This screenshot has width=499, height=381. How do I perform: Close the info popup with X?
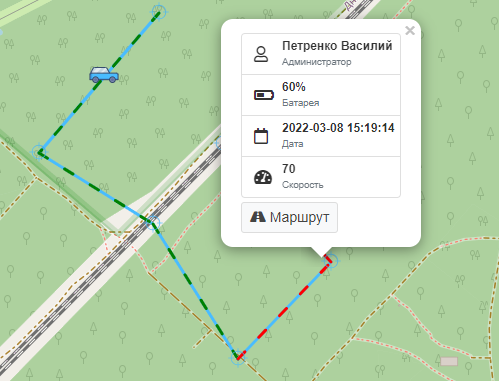click(x=410, y=31)
